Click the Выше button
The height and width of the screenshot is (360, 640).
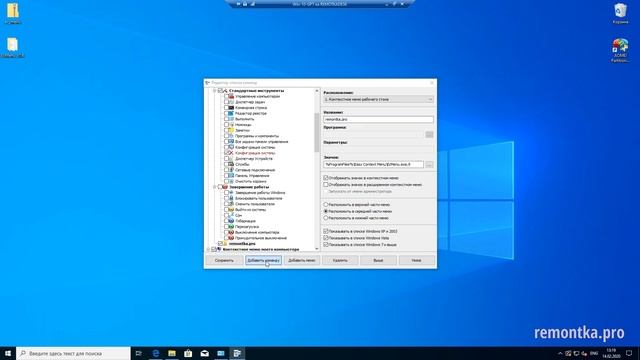coord(378,260)
